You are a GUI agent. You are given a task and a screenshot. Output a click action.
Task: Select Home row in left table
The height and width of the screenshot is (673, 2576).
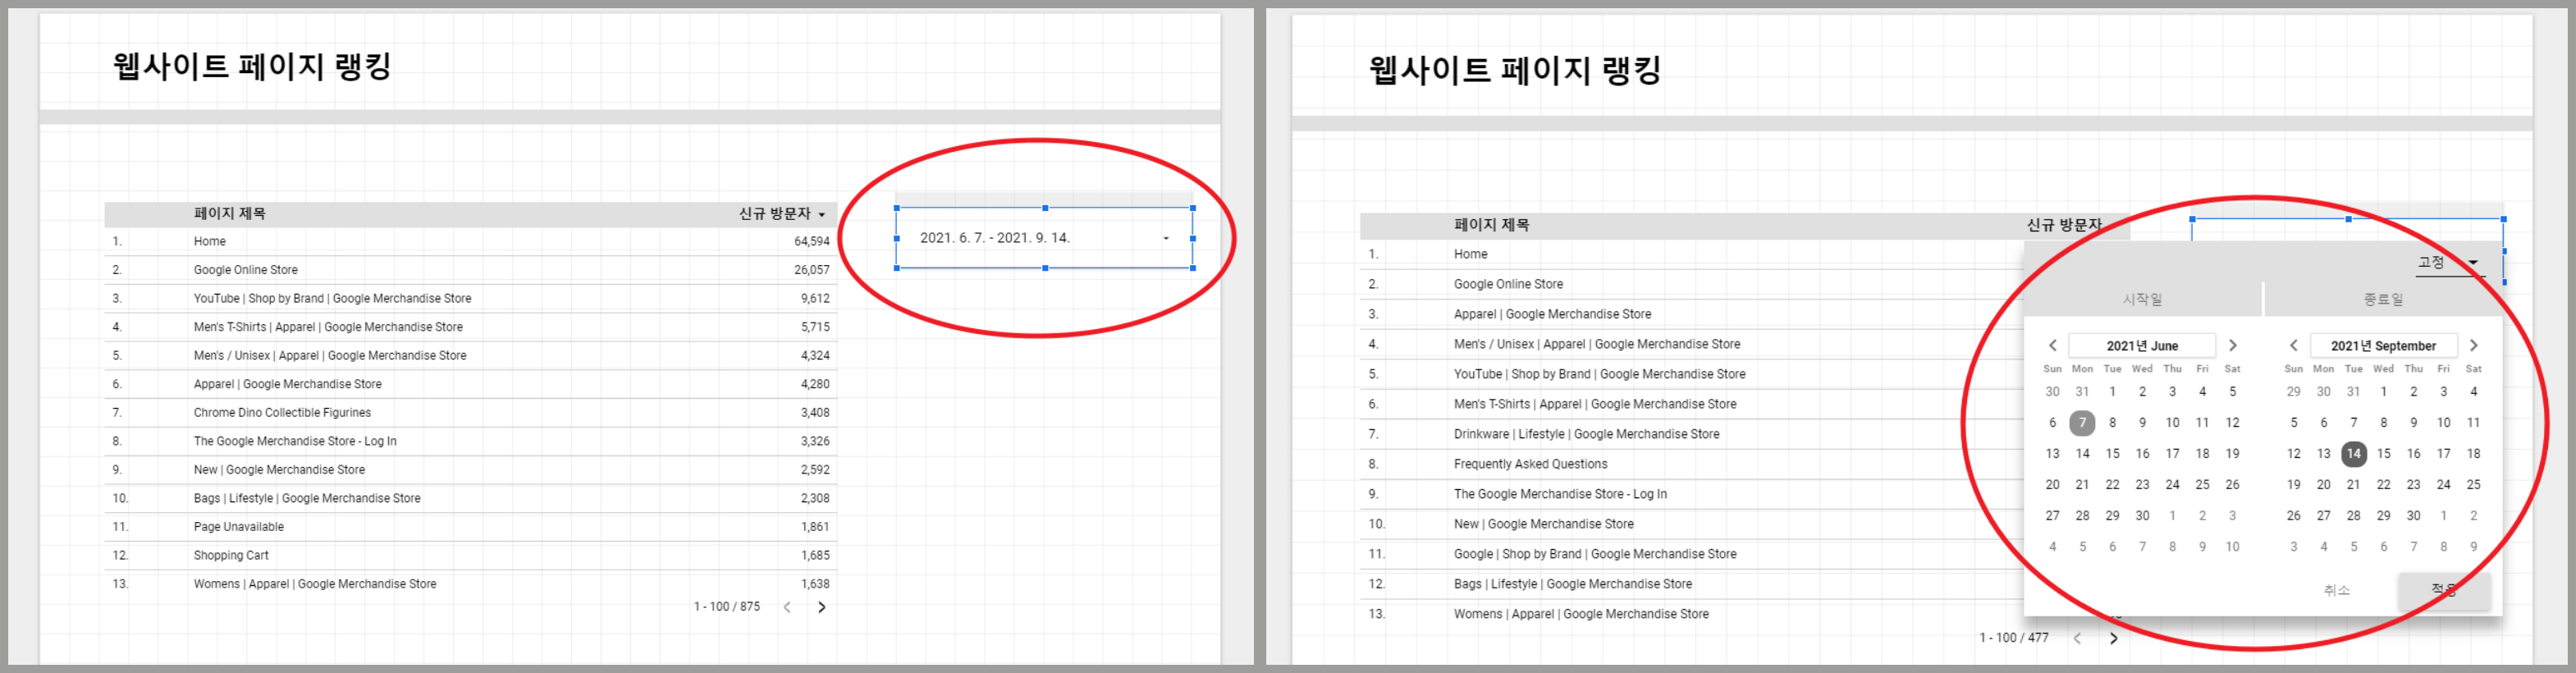pyautogui.click(x=470, y=241)
